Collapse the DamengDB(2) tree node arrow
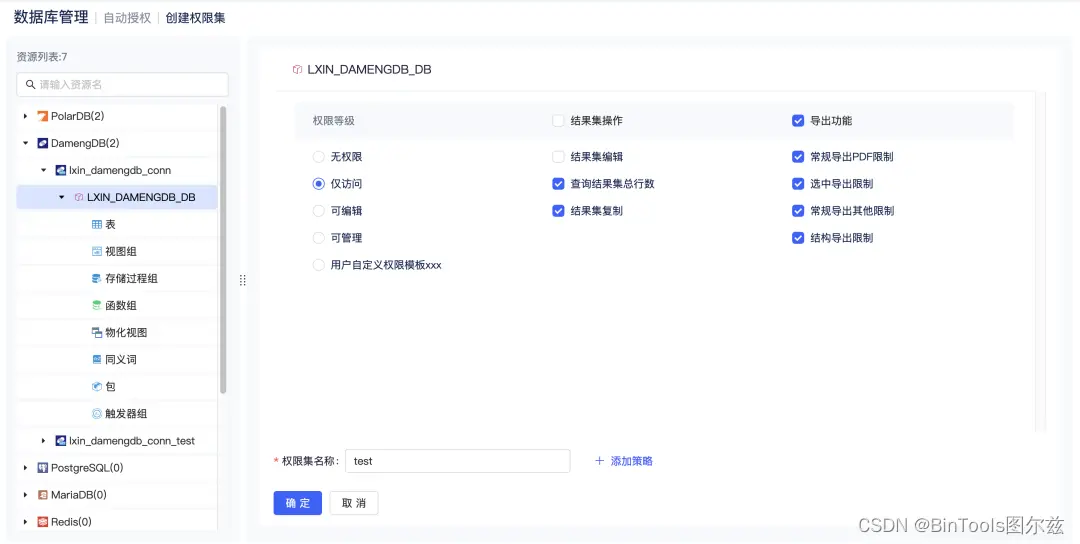Image resolution: width=1080 pixels, height=544 pixels. (x=25, y=143)
